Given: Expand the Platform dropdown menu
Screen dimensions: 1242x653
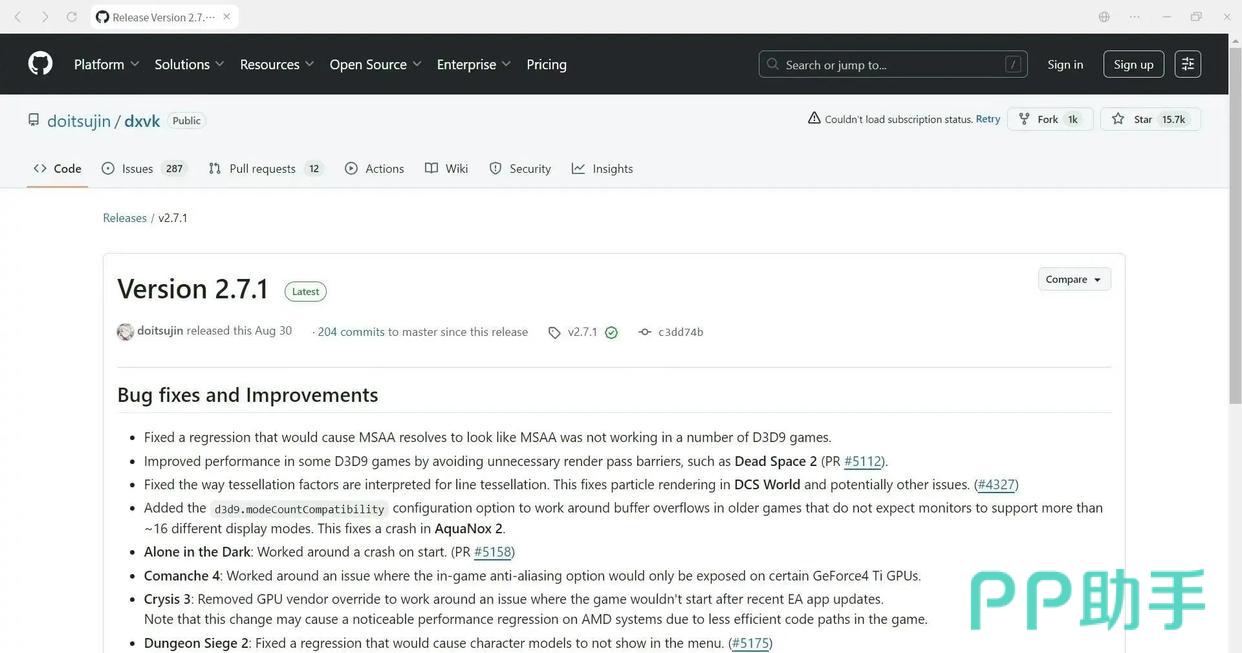Looking at the screenshot, I should 106,64.
